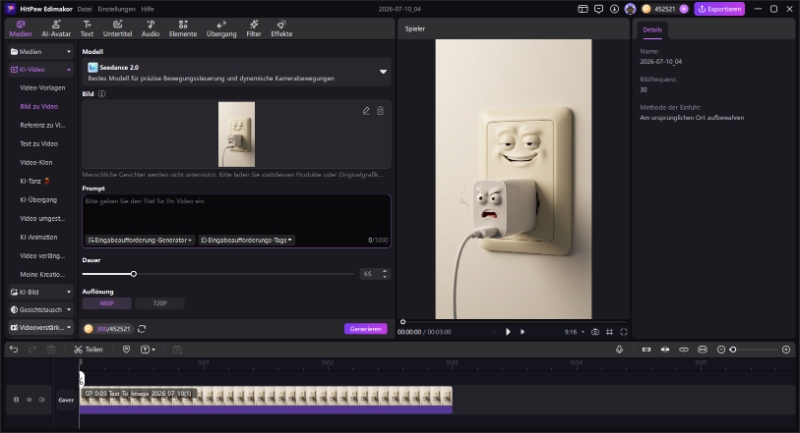Click the timeline delete trash icon
The image size is (800, 433).
[x=51, y=349]
